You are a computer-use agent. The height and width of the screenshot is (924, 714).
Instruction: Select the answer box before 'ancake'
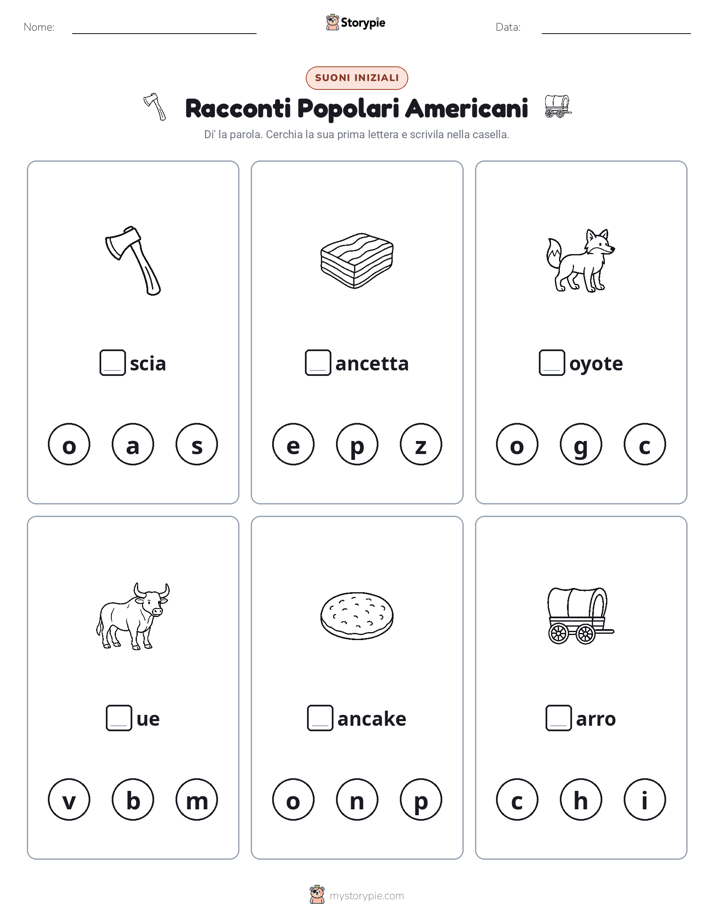click(320, 718)
